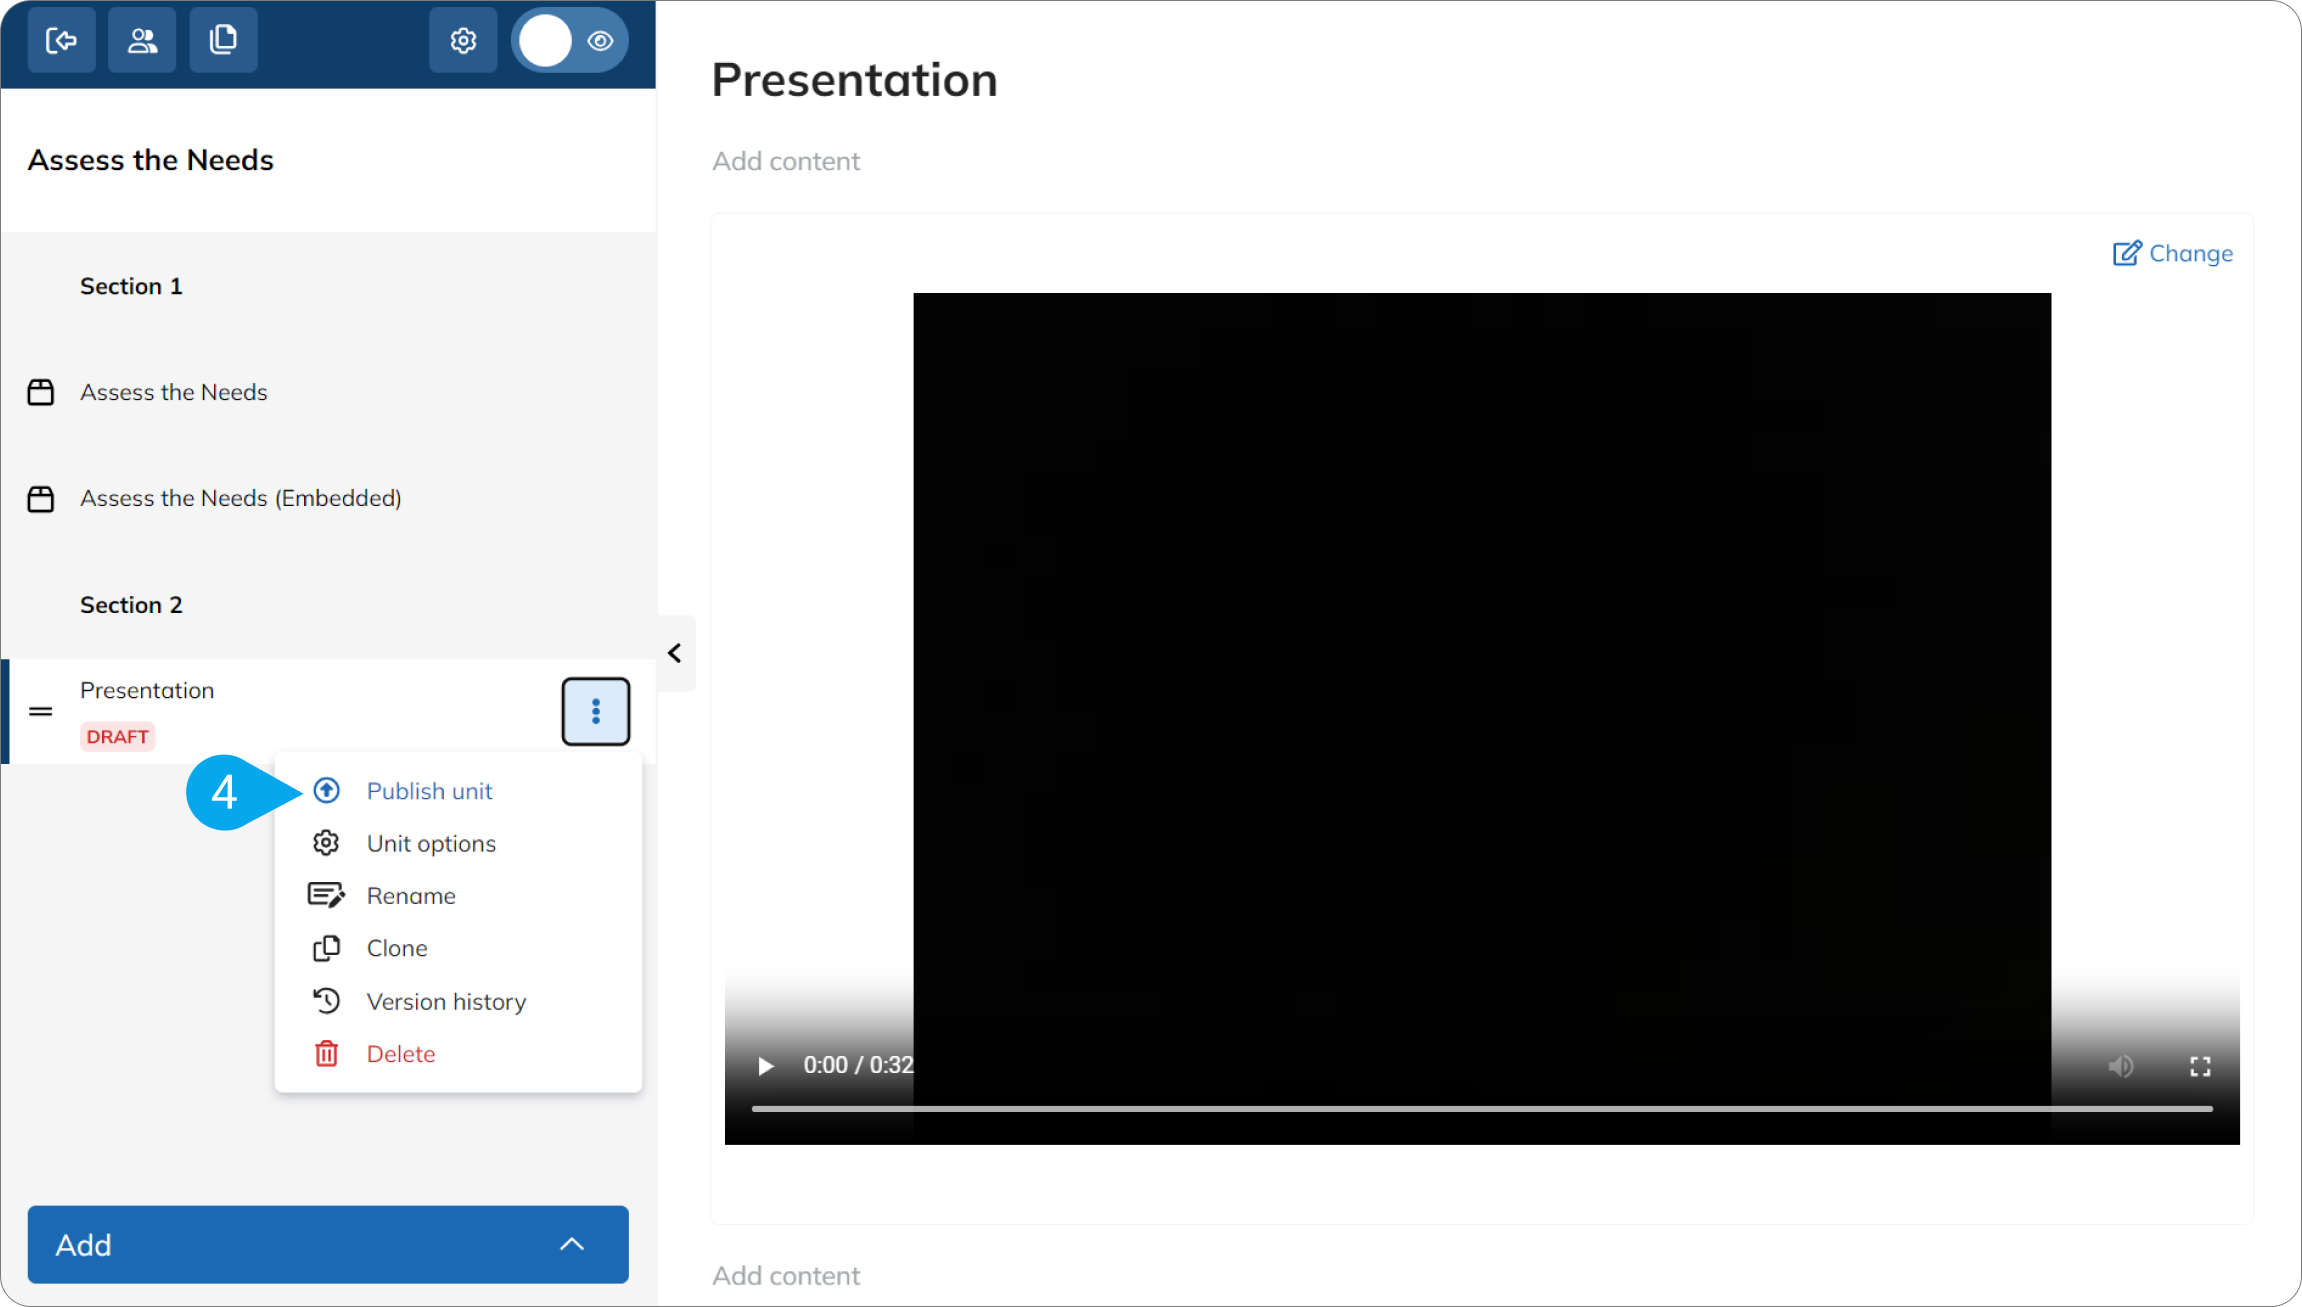Click the publish arrow icon
Screen dimensions: 2302x1307
pos(327,791)
